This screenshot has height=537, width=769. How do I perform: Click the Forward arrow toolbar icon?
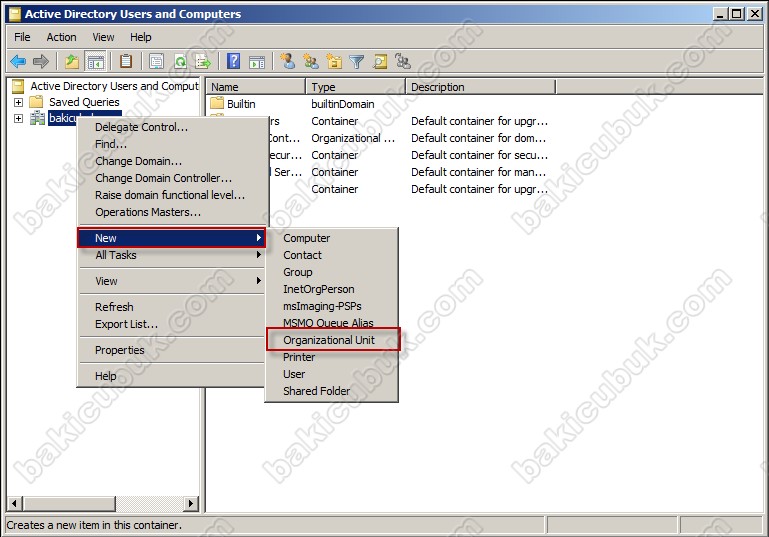pos(41,61)
